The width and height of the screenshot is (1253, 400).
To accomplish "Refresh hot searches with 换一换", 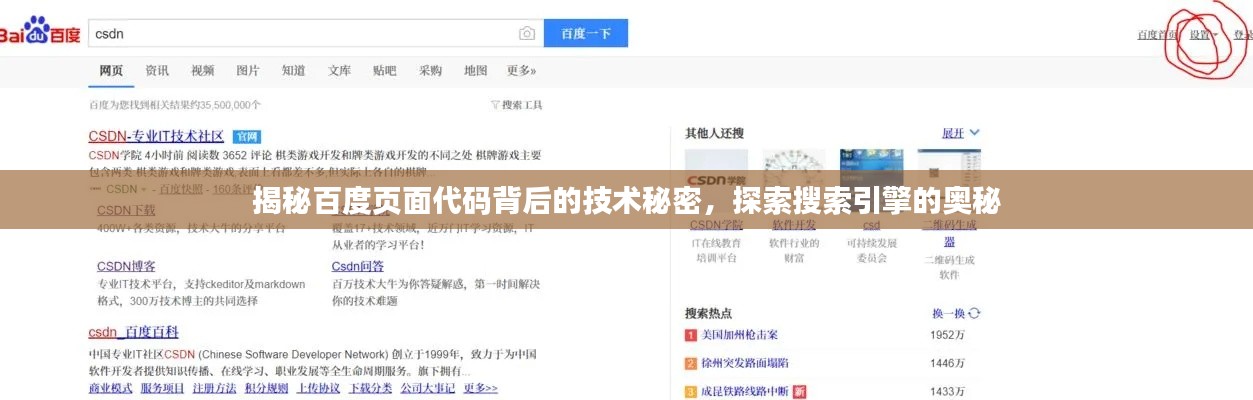I will (956, 313).
